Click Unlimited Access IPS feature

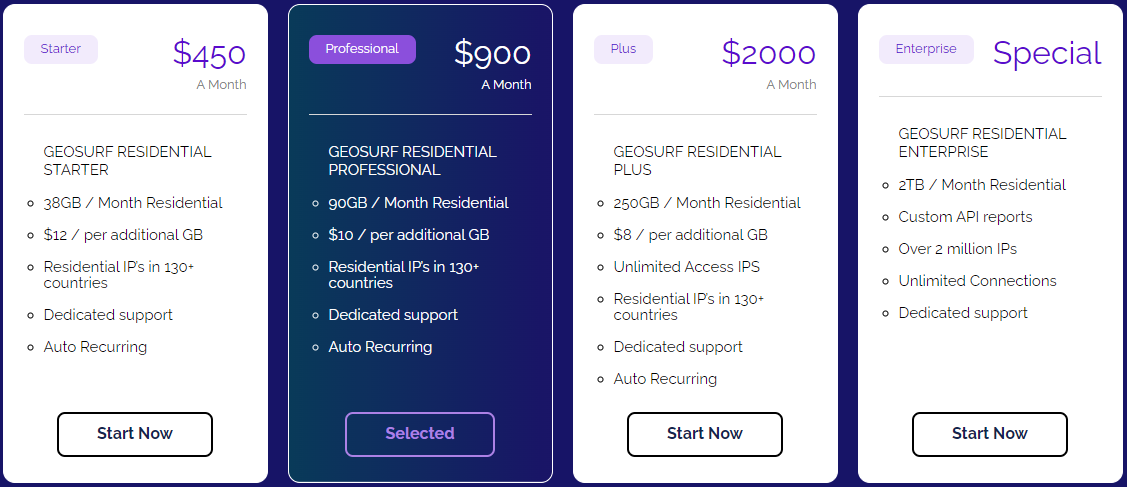click(686, 266)
